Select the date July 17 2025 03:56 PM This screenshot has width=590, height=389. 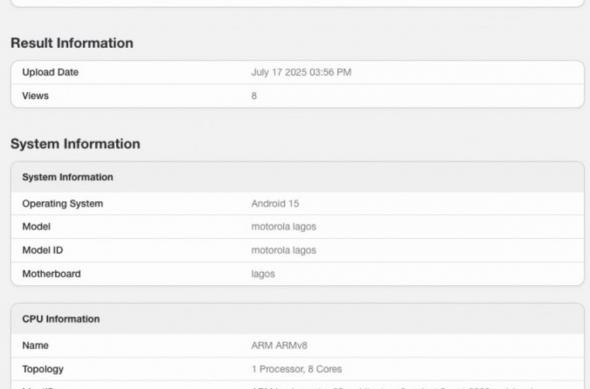(x=301, y=72)
